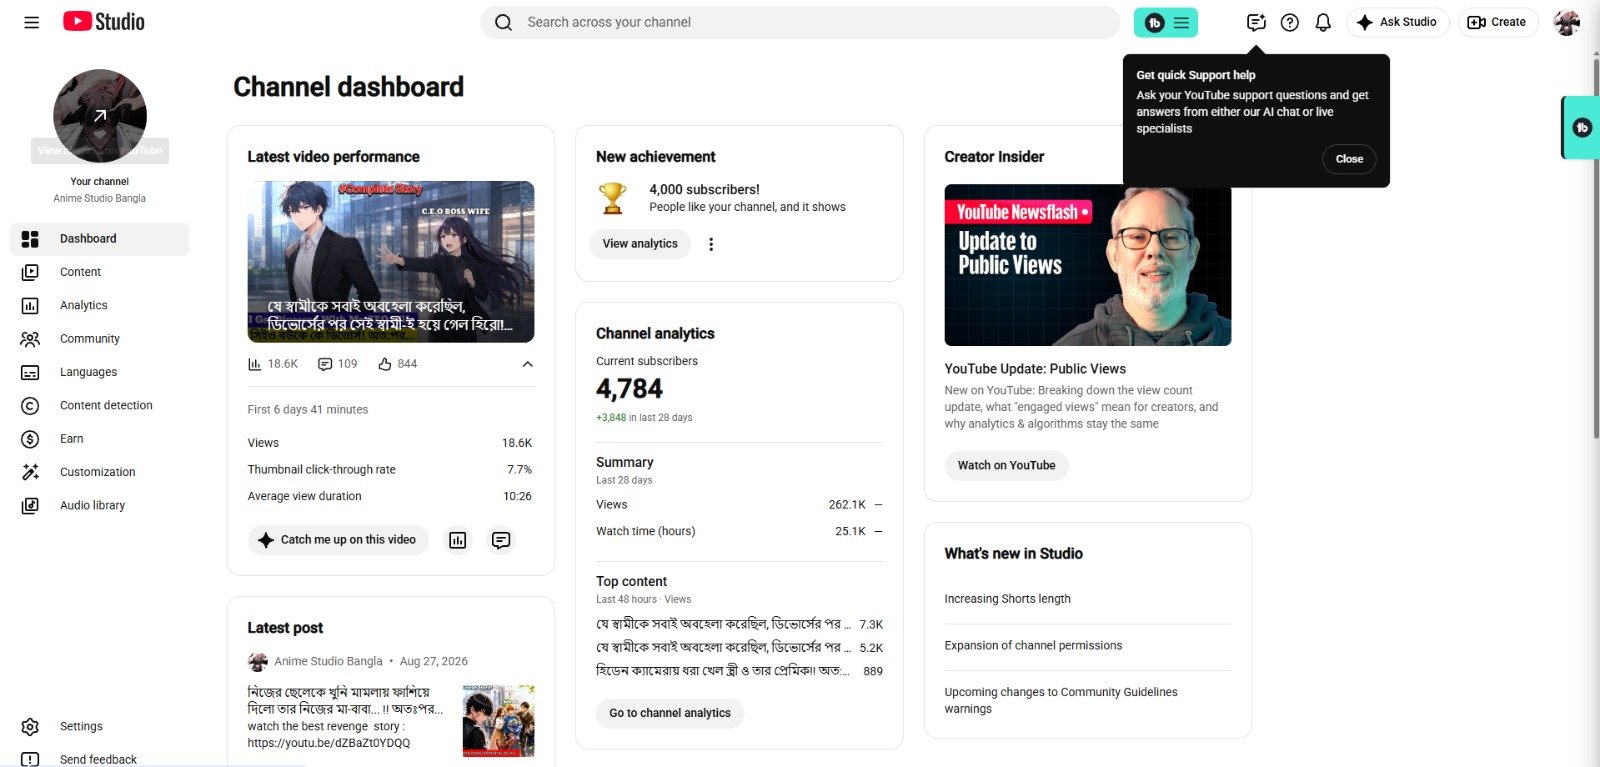
Task: Click the Settings gear icon
Action: pyautogui.click(x=30, y=727)
